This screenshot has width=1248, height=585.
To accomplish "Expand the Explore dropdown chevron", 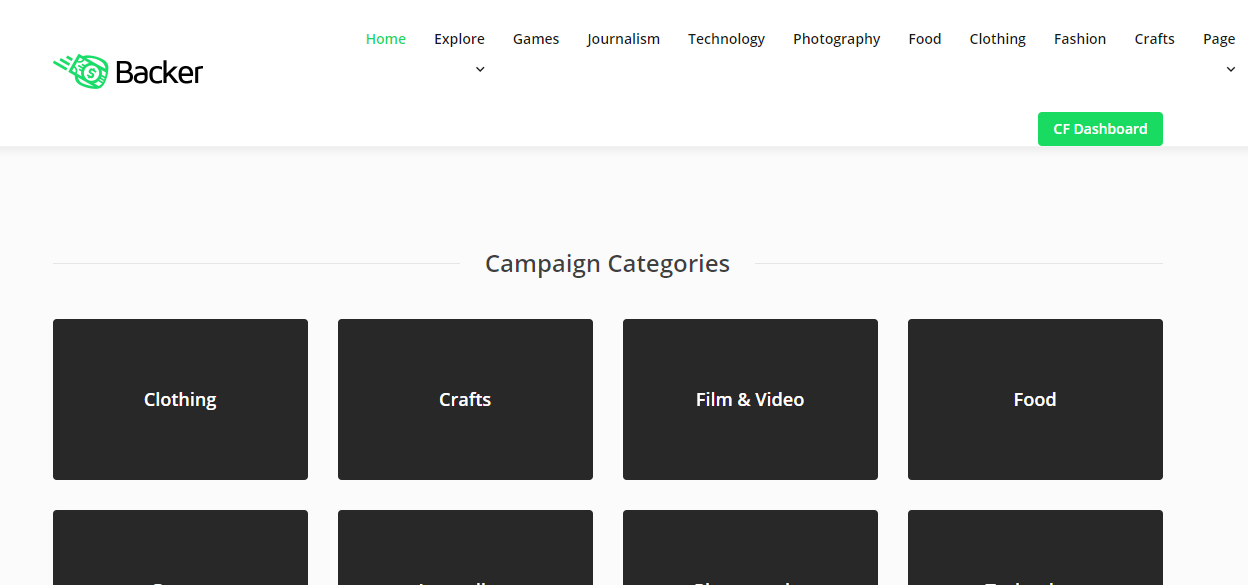I will coord(480,69).
